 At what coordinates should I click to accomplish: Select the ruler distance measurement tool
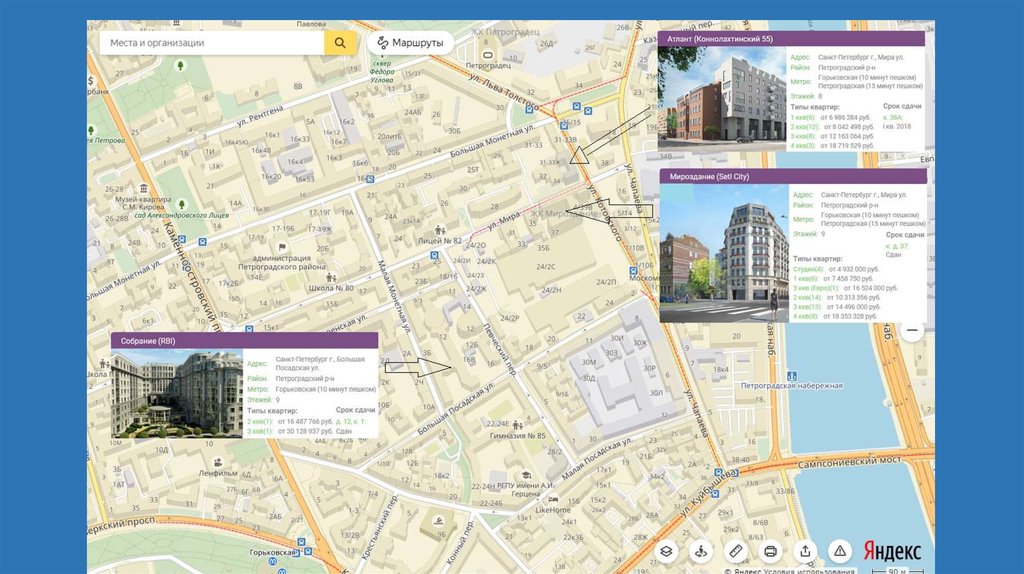736,551
